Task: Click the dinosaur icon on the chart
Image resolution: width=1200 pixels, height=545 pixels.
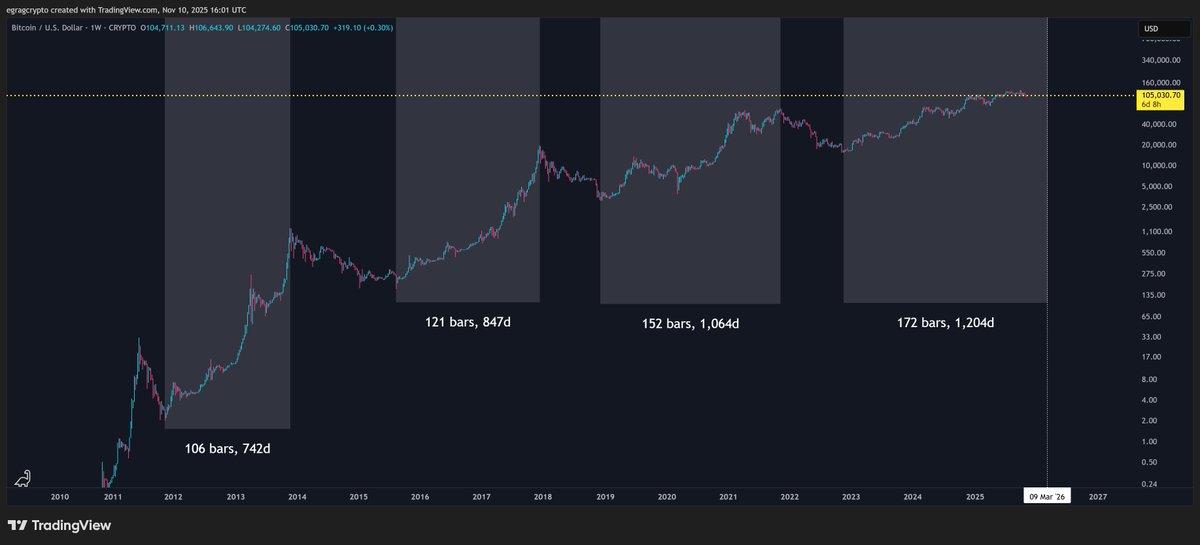Action: coord(23,480)
